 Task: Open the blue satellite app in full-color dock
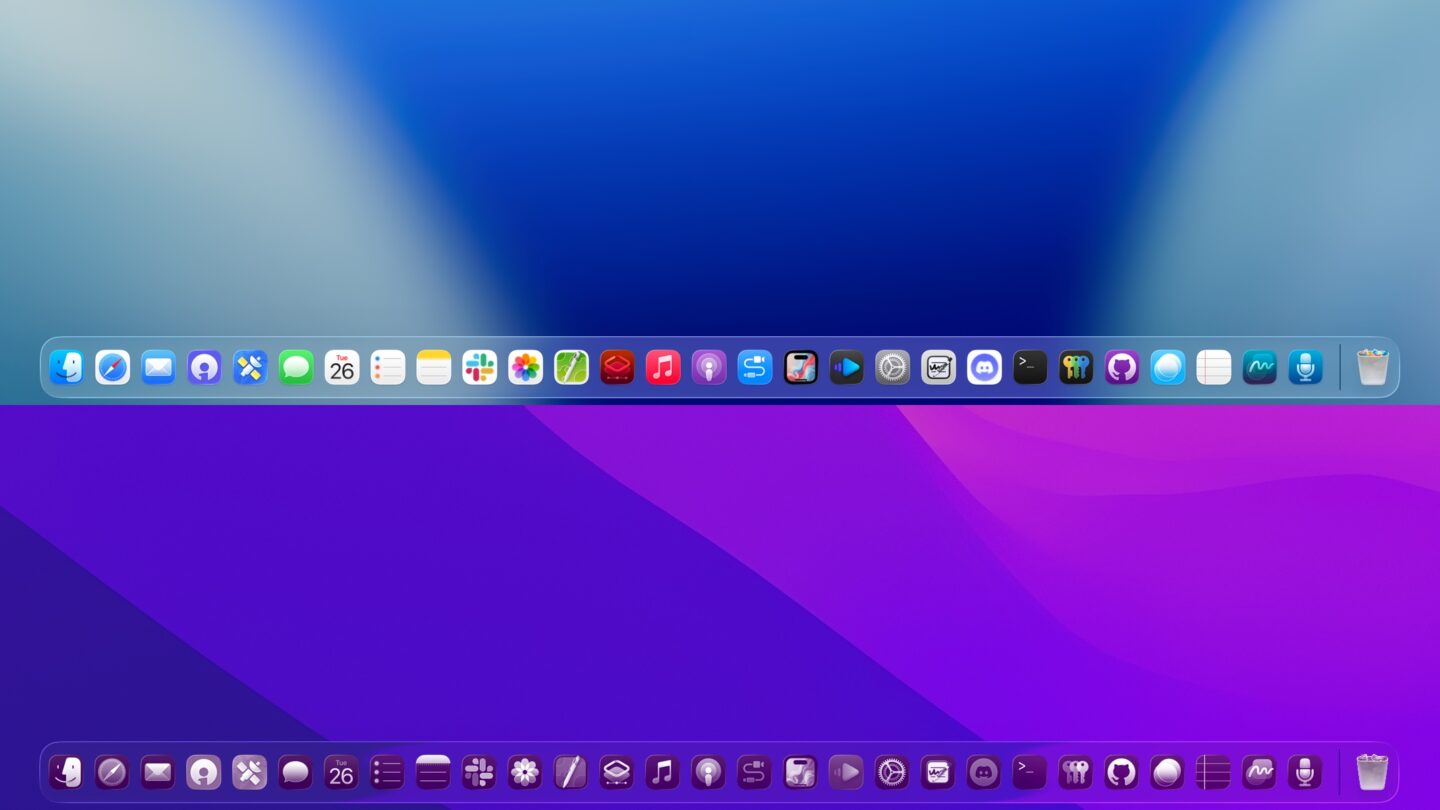pyautogui.click(x=250, y=367)
